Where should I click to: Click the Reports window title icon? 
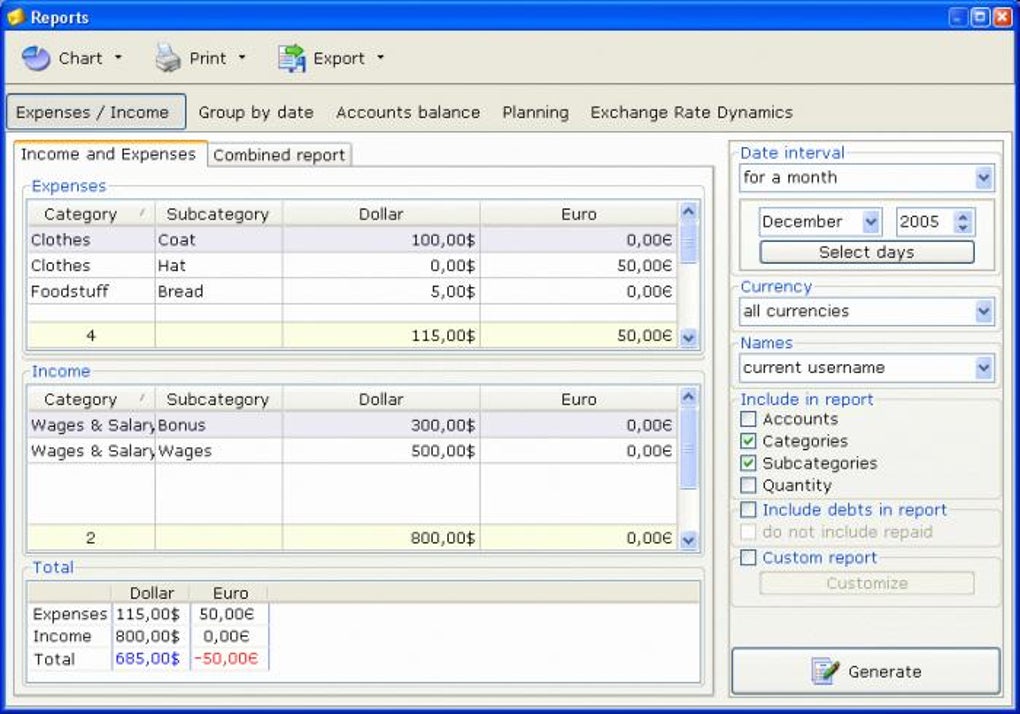tap(16, 16)
